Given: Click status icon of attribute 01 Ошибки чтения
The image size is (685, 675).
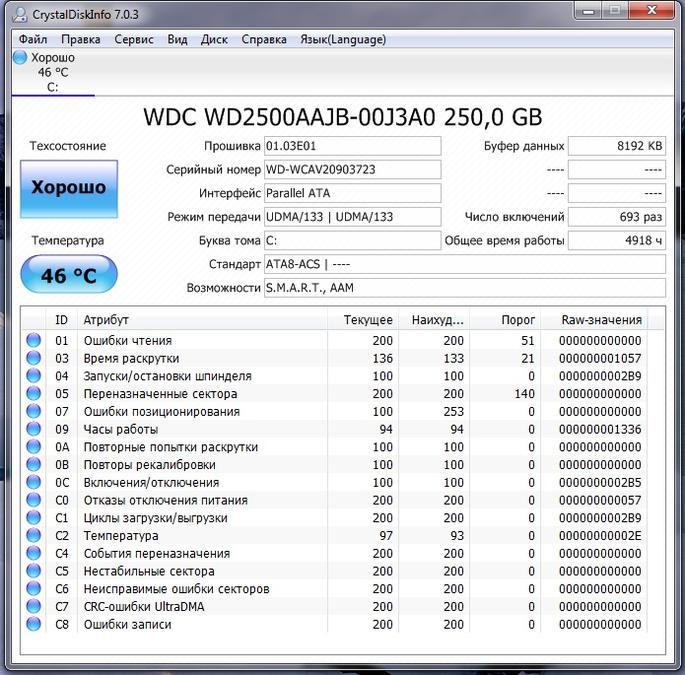Looking at the screenshot, I should click(34, 340).
